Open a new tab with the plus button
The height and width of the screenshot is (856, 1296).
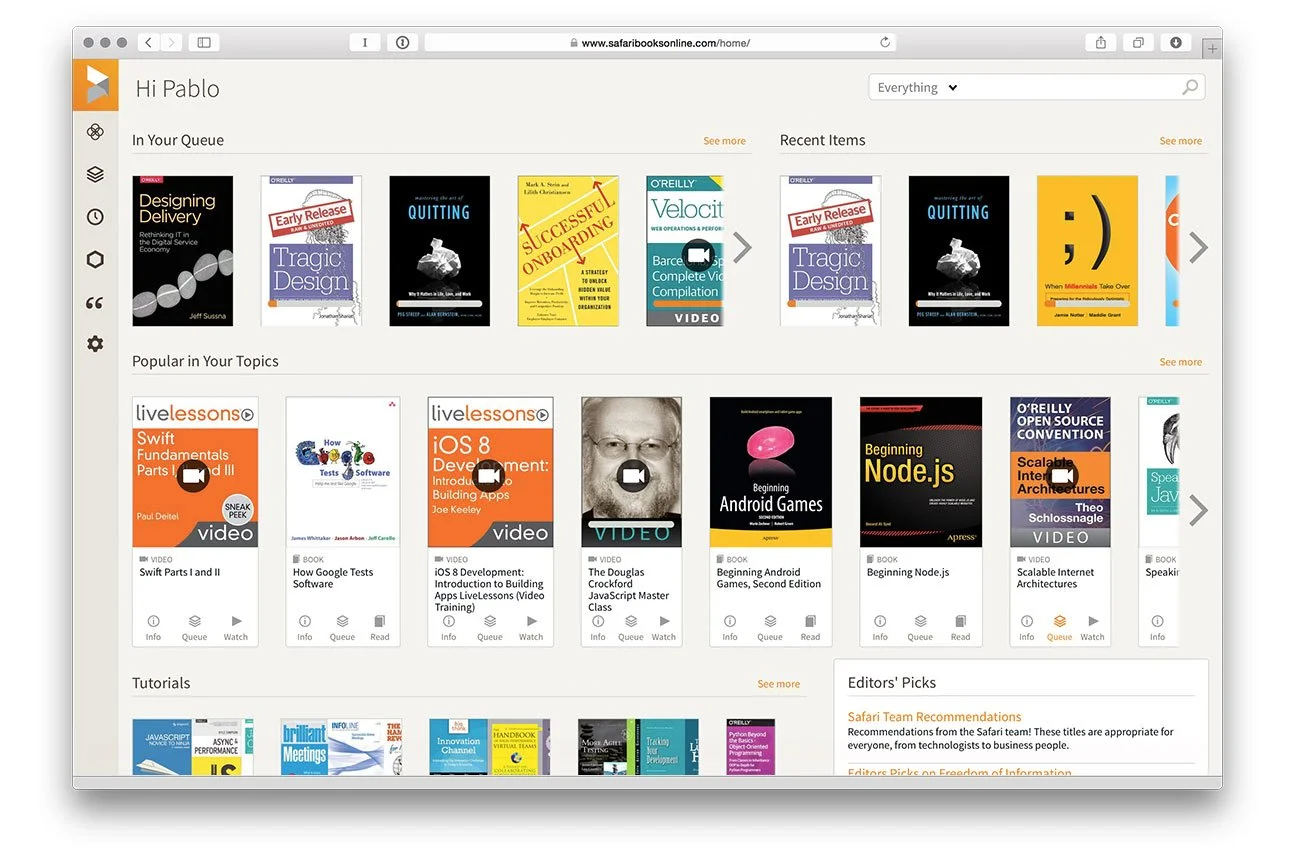pos(1212,47)
